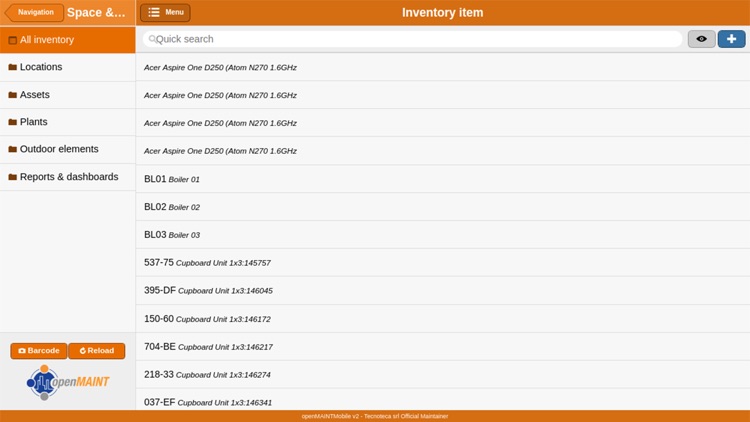This screenshot has width=750, height=422.
Task: Click the Inventory item header title
Action: pyautogui.click(x=442, y=12)
